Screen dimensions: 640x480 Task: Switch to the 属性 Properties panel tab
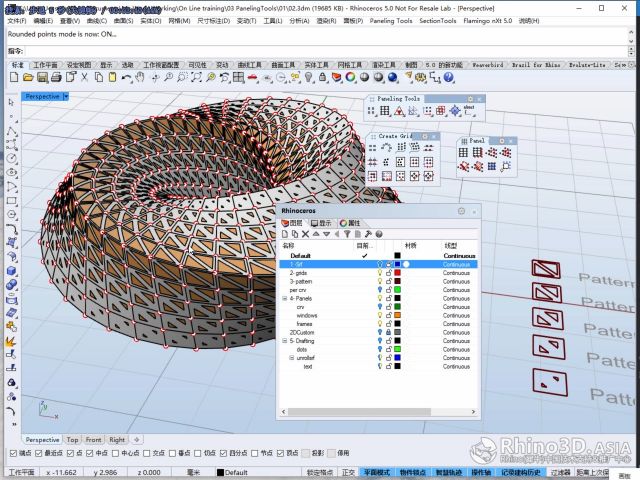(350, 223)
